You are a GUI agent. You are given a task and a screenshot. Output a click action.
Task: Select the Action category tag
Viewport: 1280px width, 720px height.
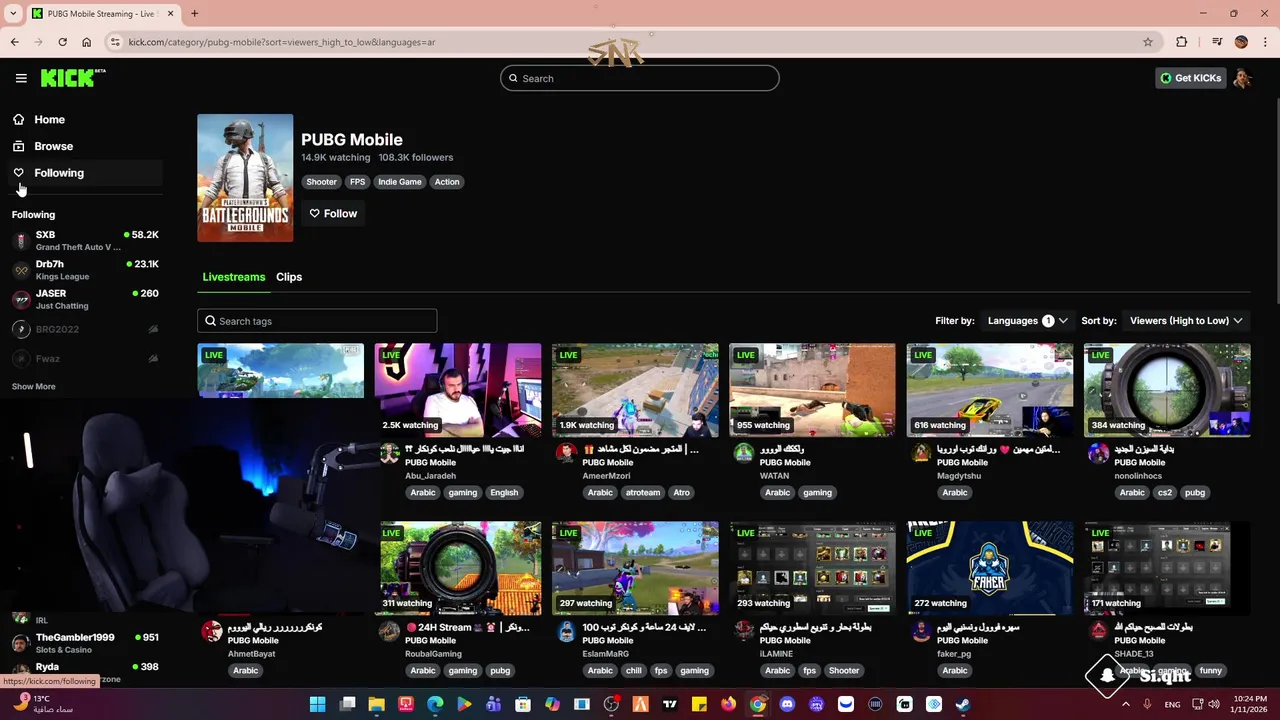point(447,182)
